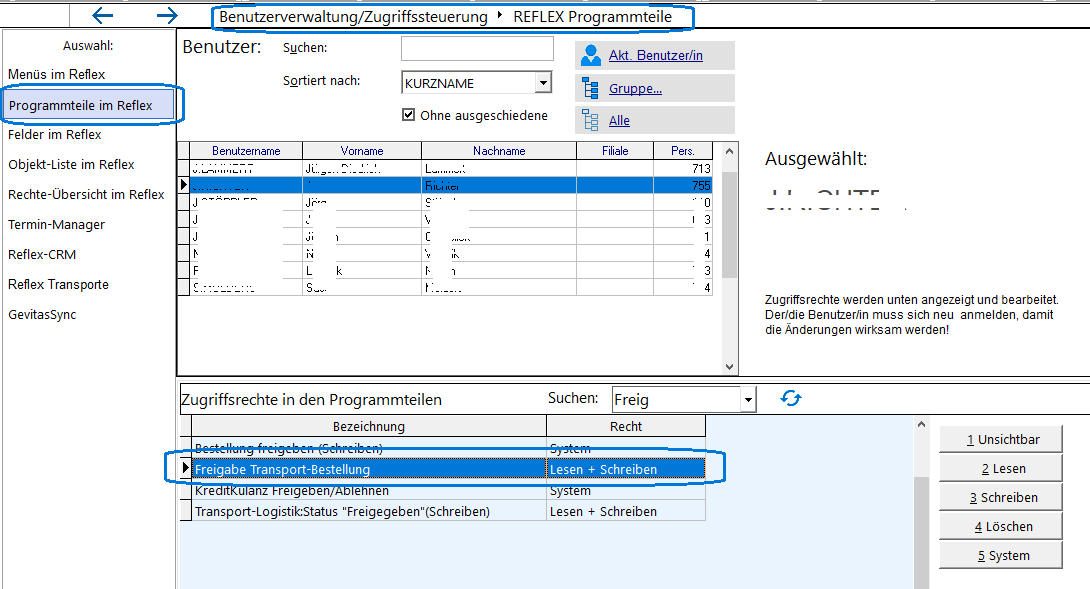Click the Akt. Benutzer/in person icon

coord(590,55)
